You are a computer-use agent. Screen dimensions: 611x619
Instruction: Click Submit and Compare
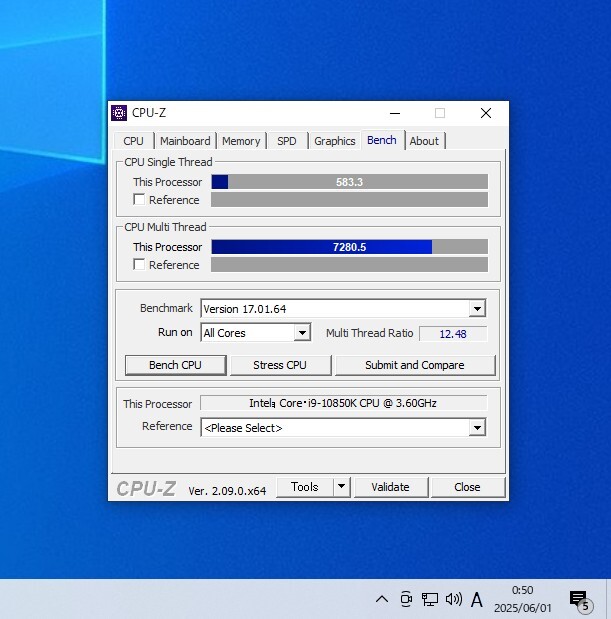tap(415, 365)
